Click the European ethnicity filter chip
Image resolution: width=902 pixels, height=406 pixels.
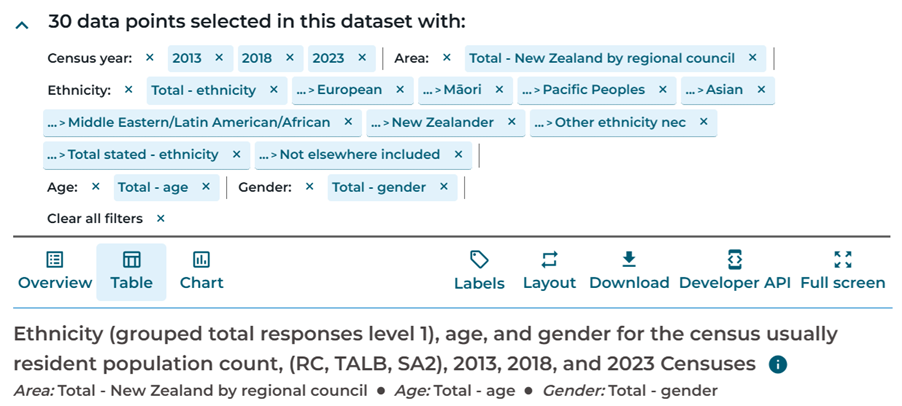(x=344, y=90)
